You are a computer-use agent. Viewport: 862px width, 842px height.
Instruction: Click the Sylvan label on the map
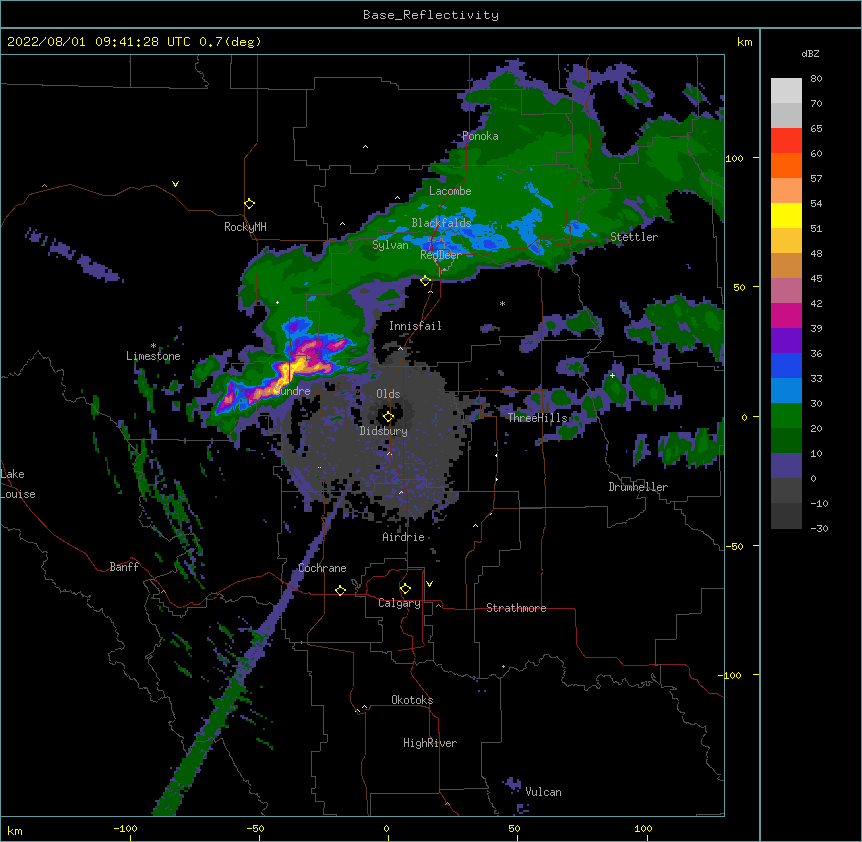(x=390, y=245)
